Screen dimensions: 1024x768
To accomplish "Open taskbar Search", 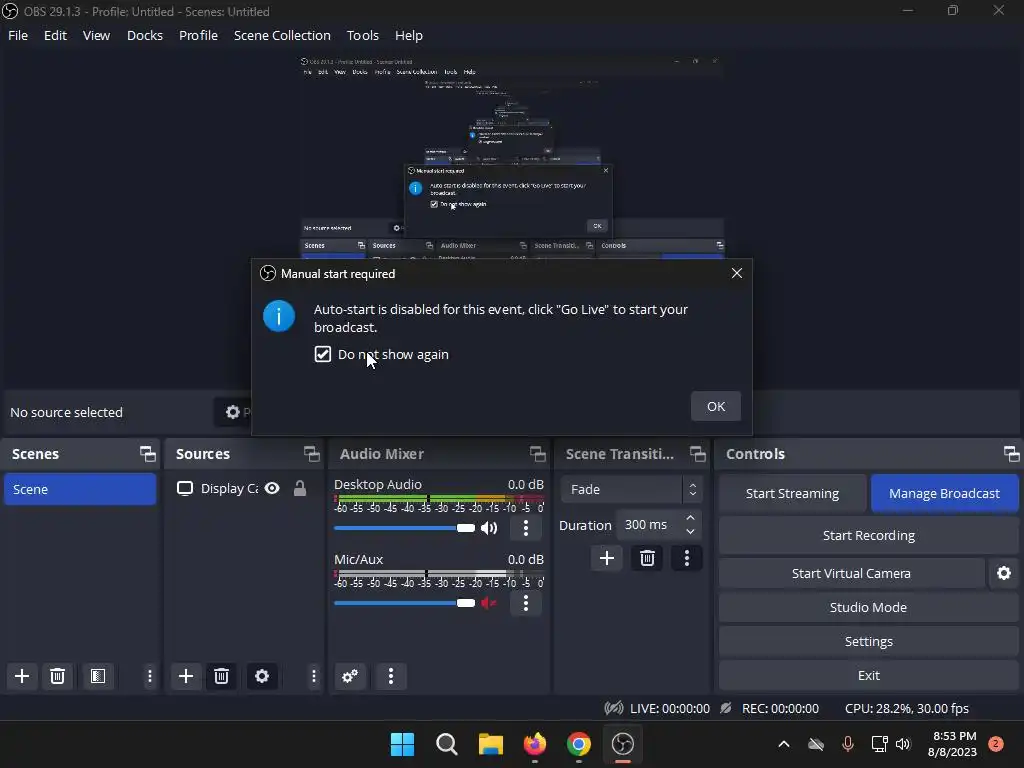I will click(447, 744).
